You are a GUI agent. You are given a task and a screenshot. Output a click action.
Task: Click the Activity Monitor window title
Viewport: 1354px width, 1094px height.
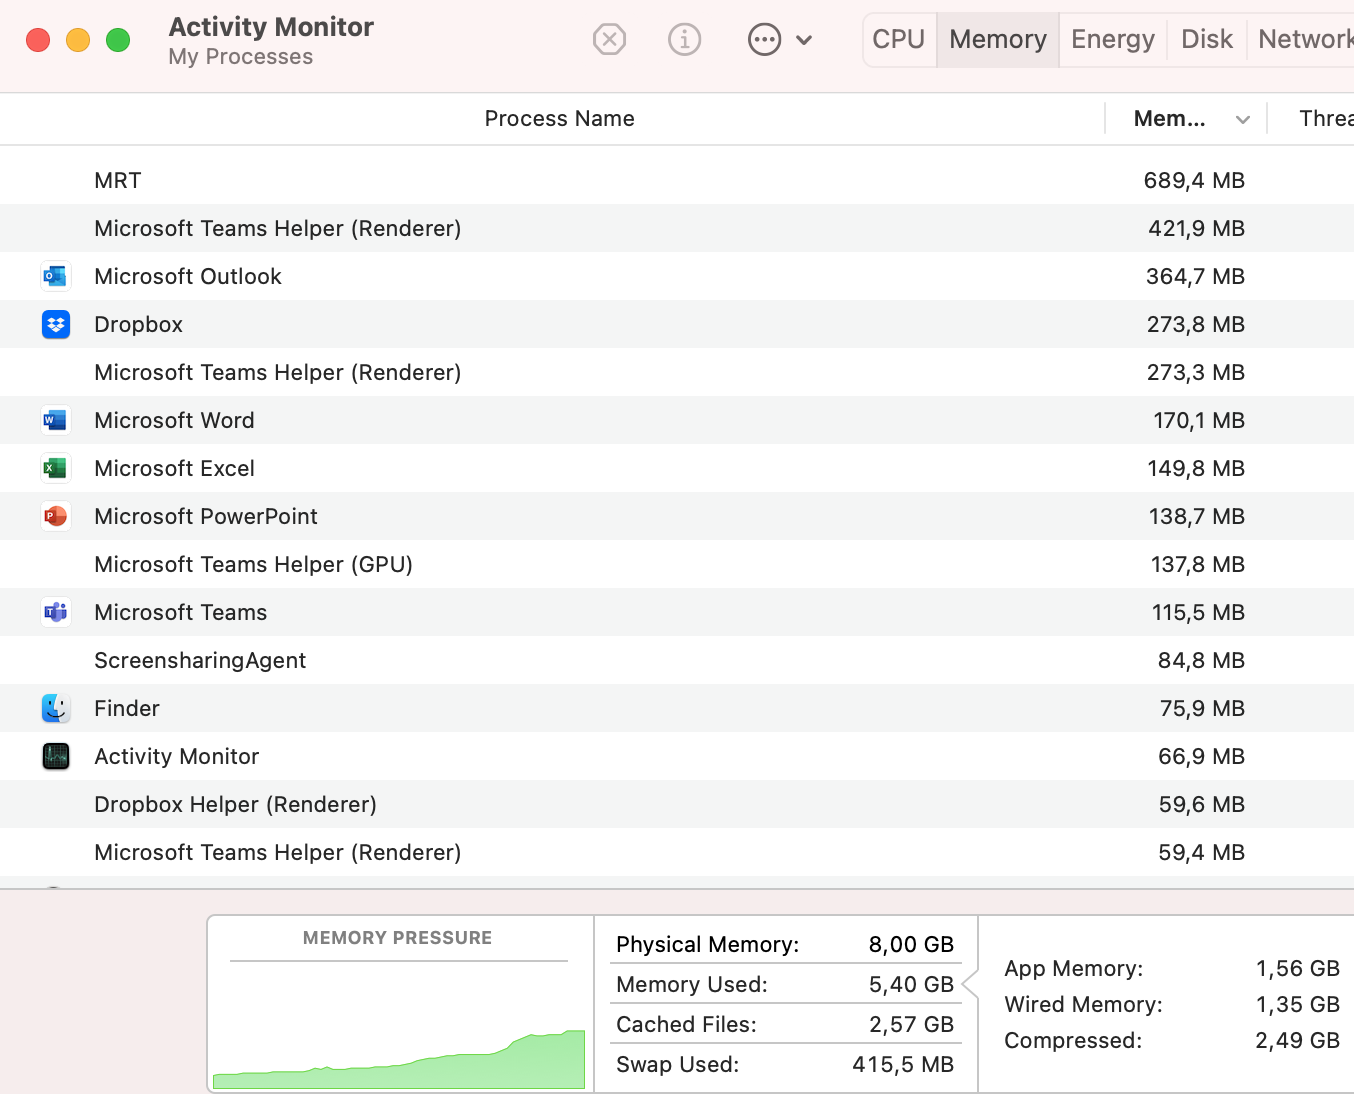coord(271,27)
